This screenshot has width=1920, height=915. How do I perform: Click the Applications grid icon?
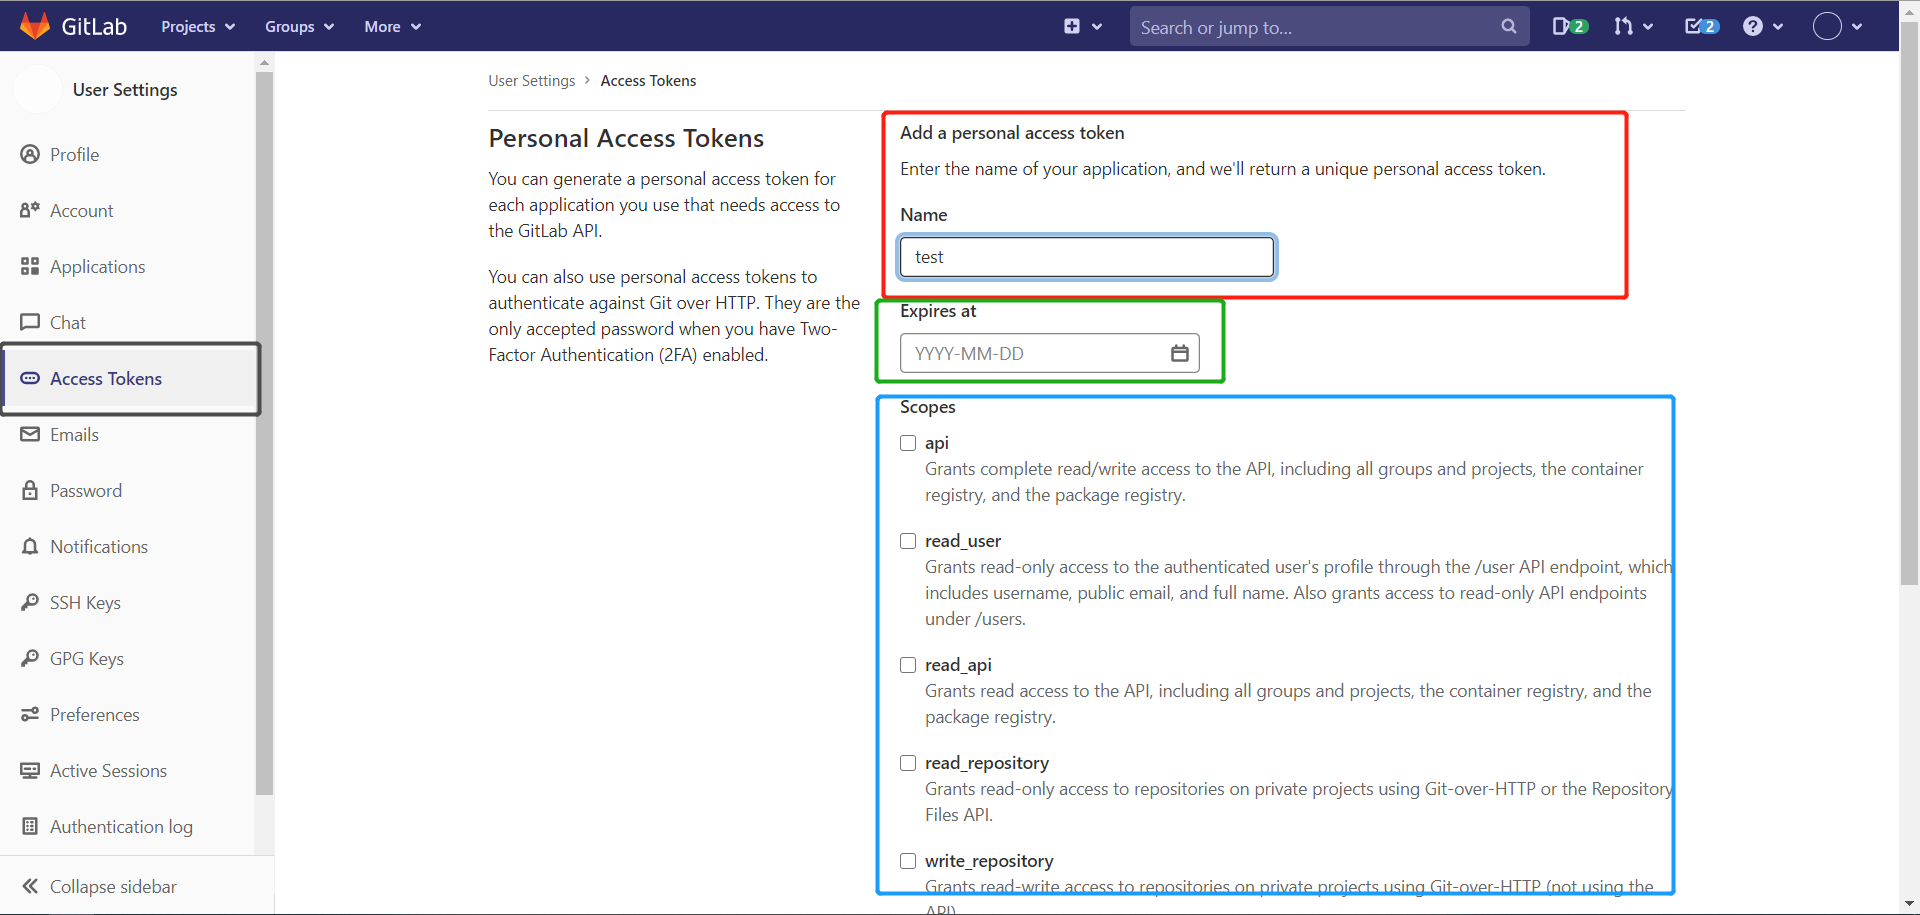tap(30, 267)
